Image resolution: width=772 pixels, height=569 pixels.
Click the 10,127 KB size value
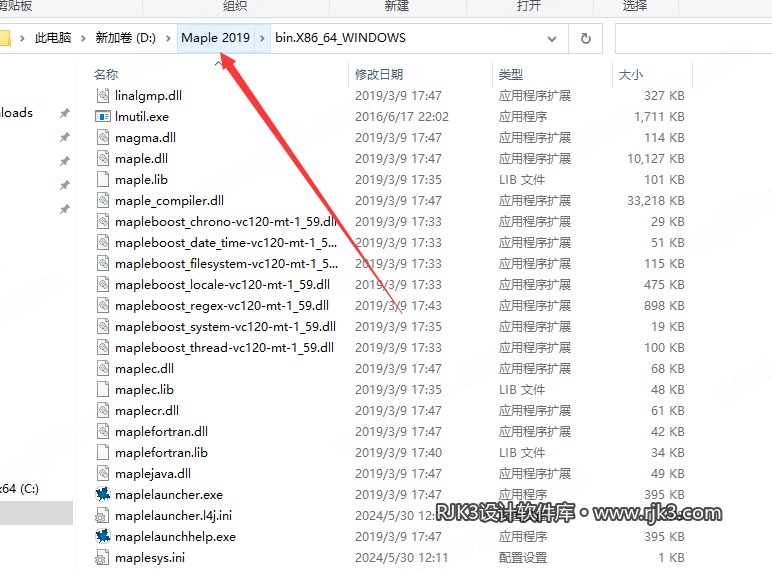coord(656,158)
